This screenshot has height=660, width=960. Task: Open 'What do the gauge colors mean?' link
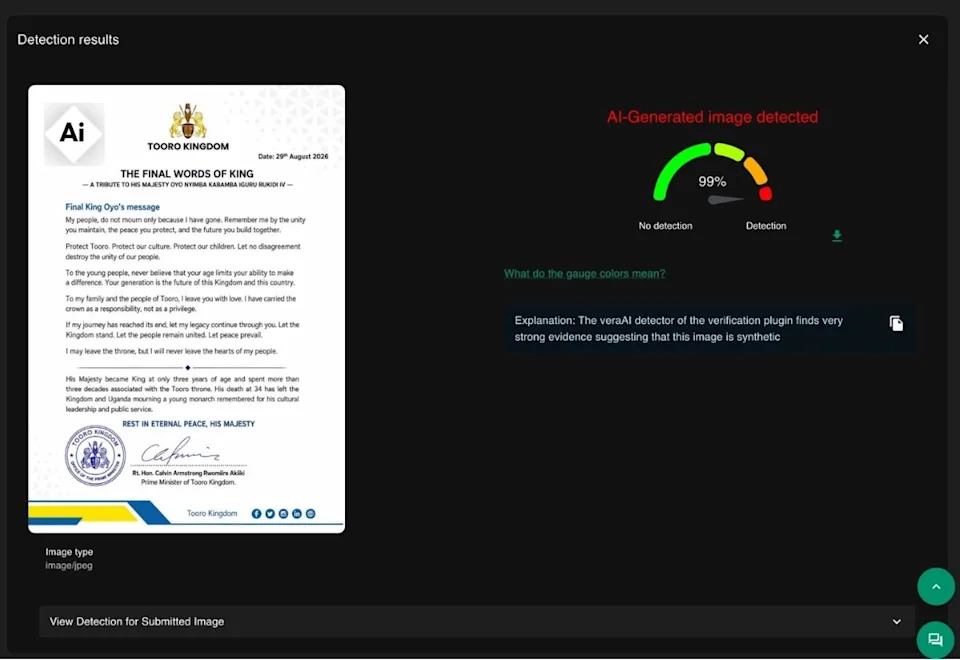(584, 274)
